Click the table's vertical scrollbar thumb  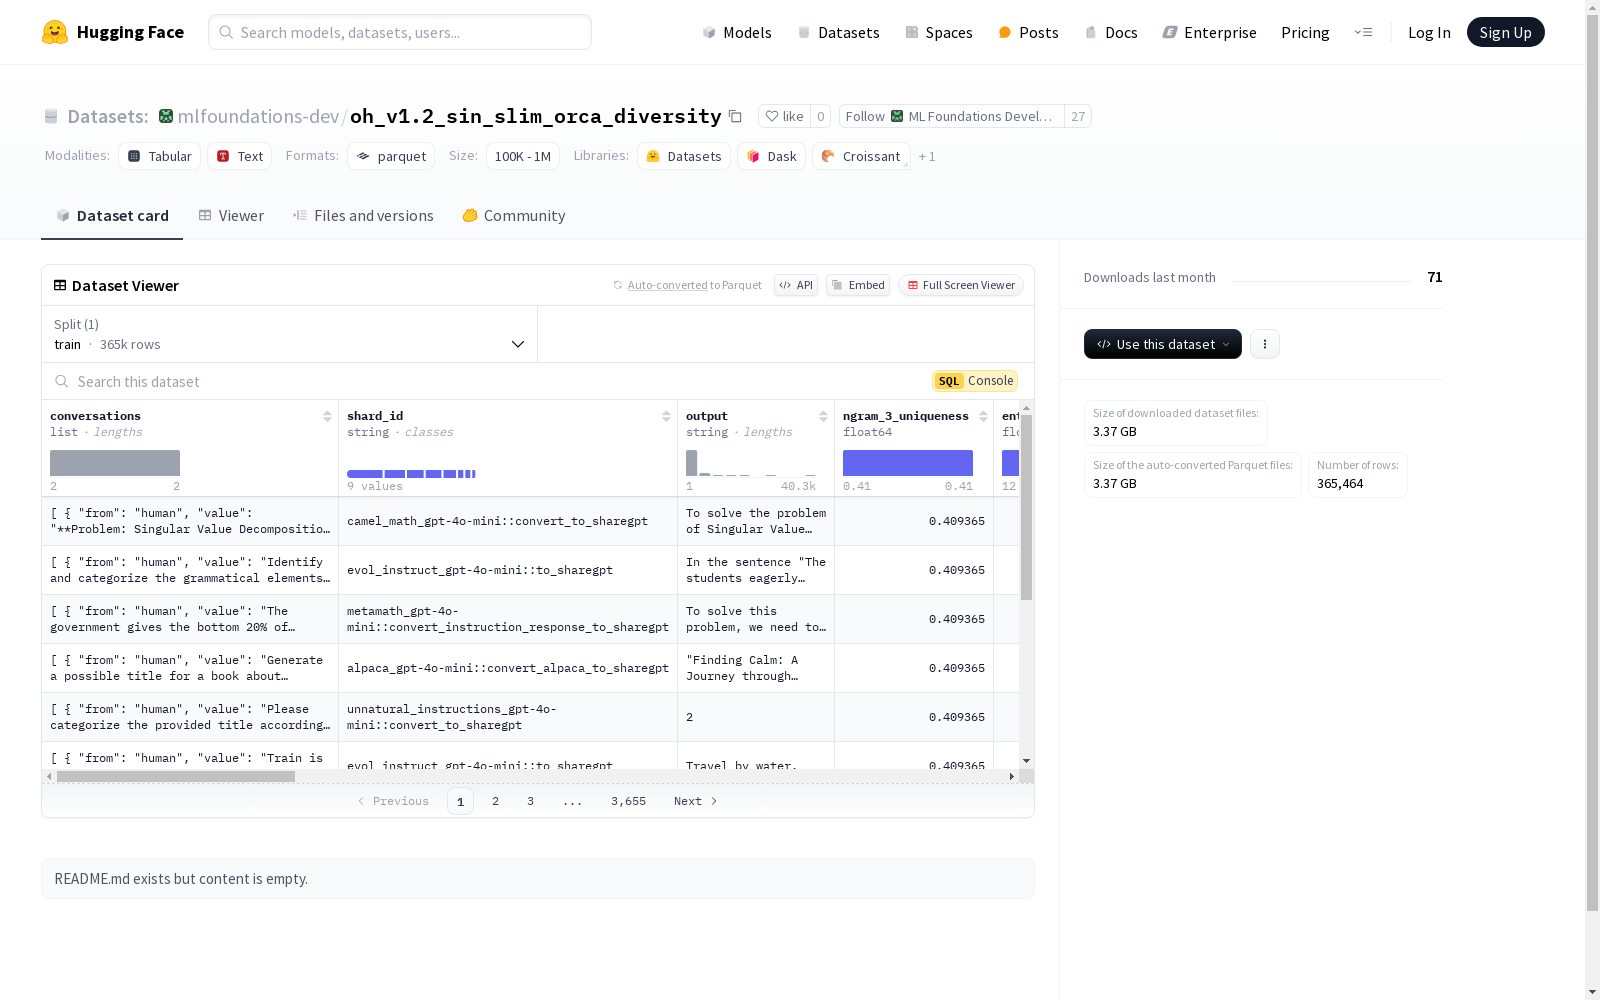click(1026, 507)
